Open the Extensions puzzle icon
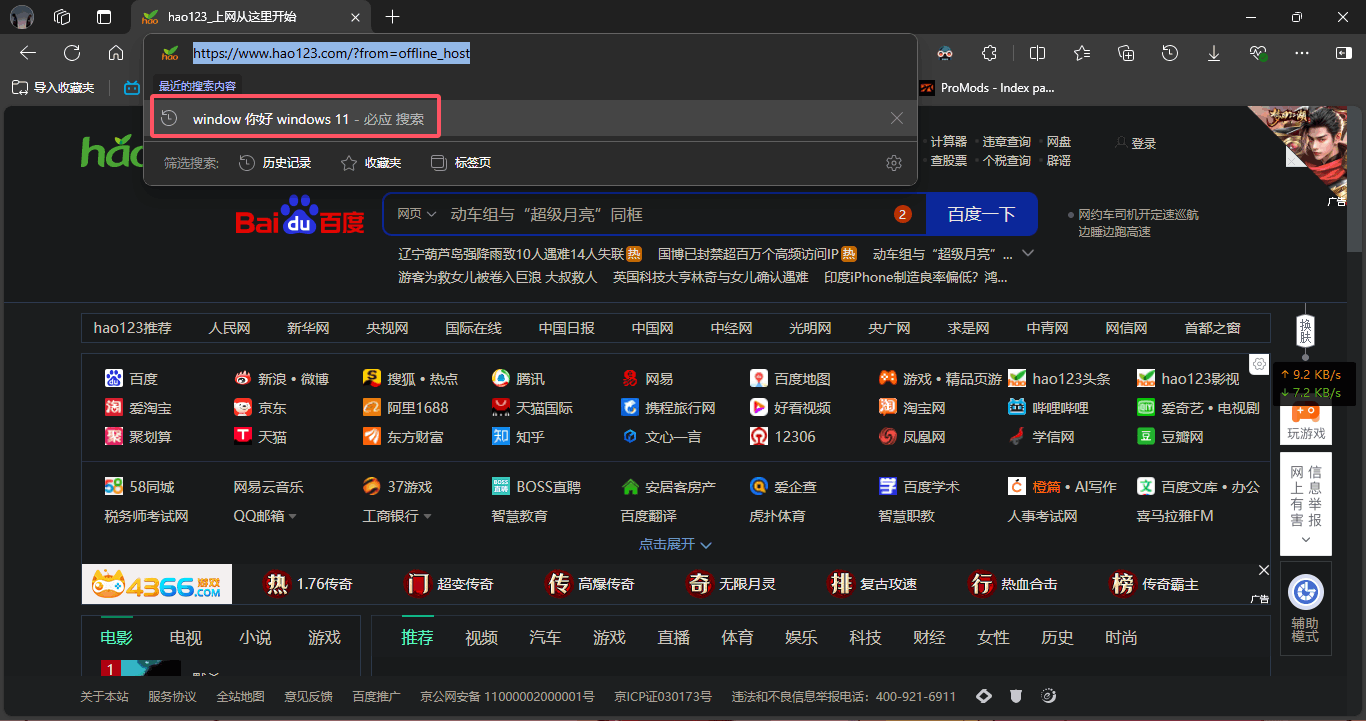This screenshot has width=1366, height=721. pos(989,53)
